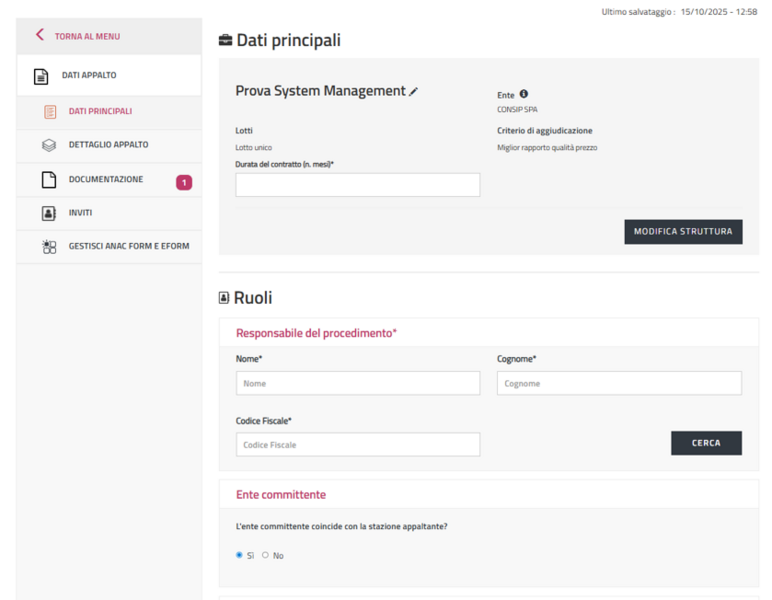Image resolution: width=772 pixels, height=600 pixels.
Task: Click into the Codice Fiscale input field
Action: [357, 444]
